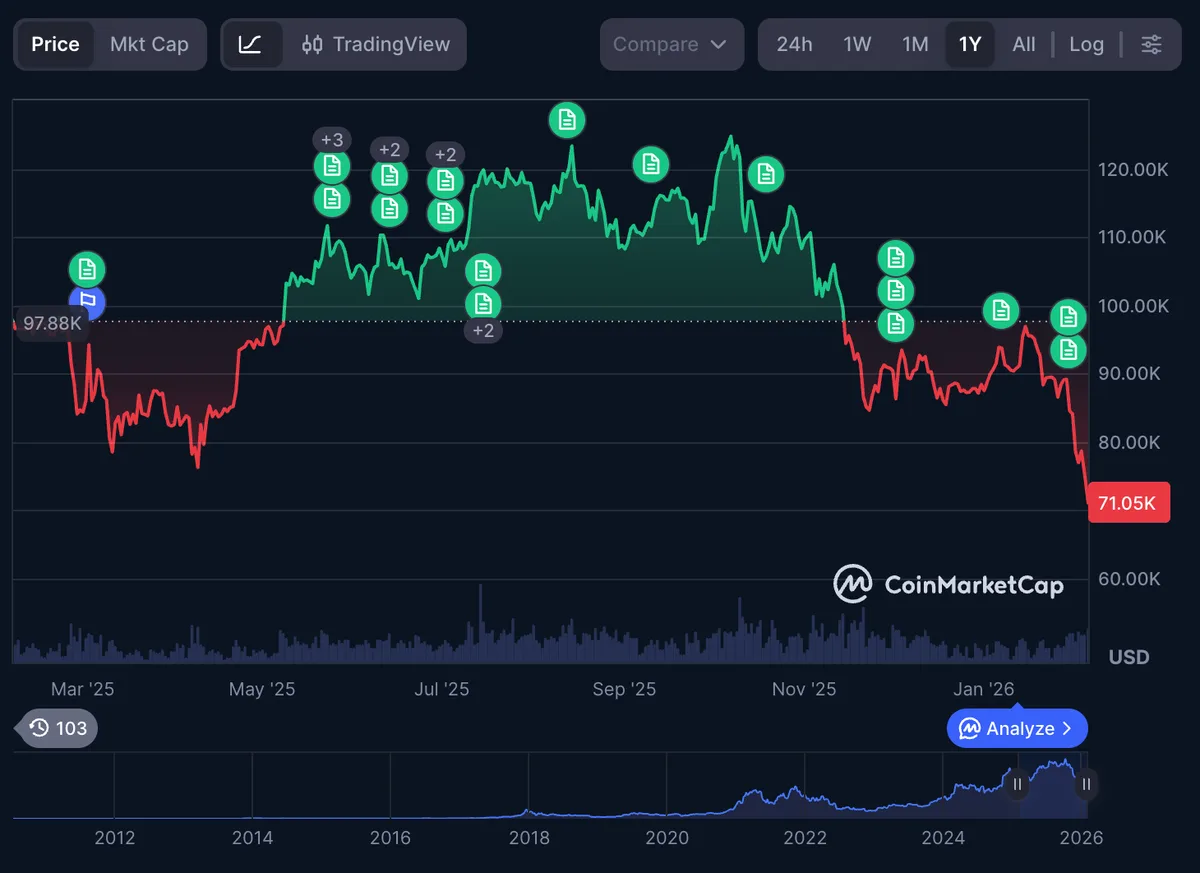Switch to the 1M timeframe tab
Screen dimensions: 1200x873
[915, 44]
